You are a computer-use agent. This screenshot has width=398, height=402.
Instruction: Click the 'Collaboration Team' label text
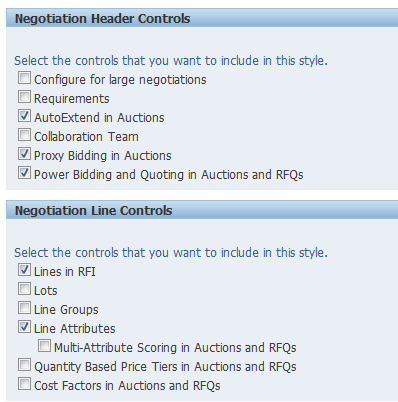pos(86,137)
